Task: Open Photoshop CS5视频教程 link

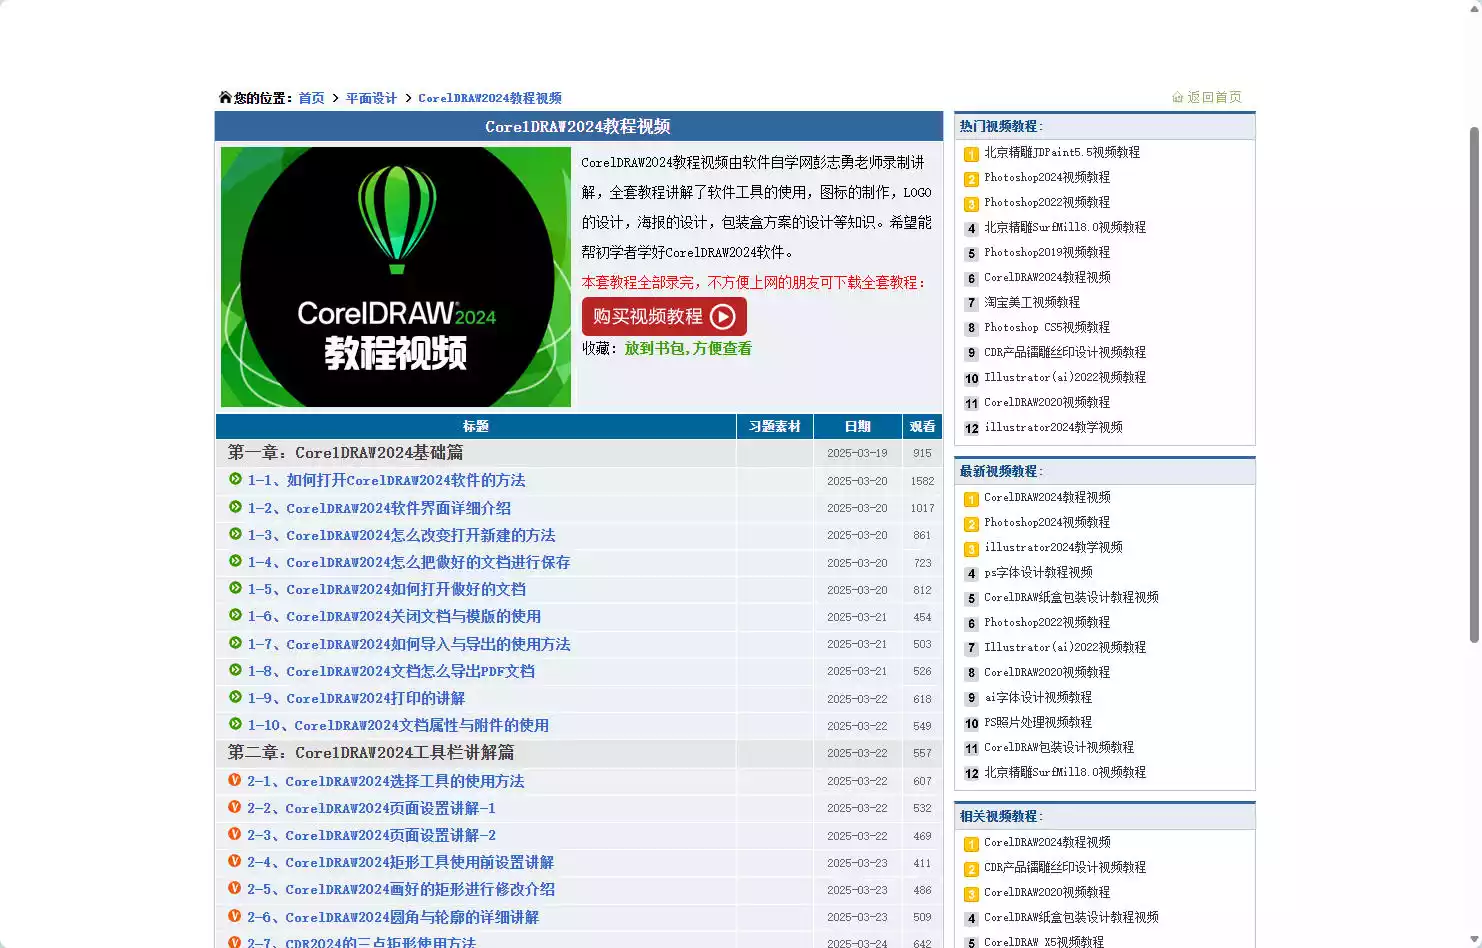Action: tap(1047, 328)
